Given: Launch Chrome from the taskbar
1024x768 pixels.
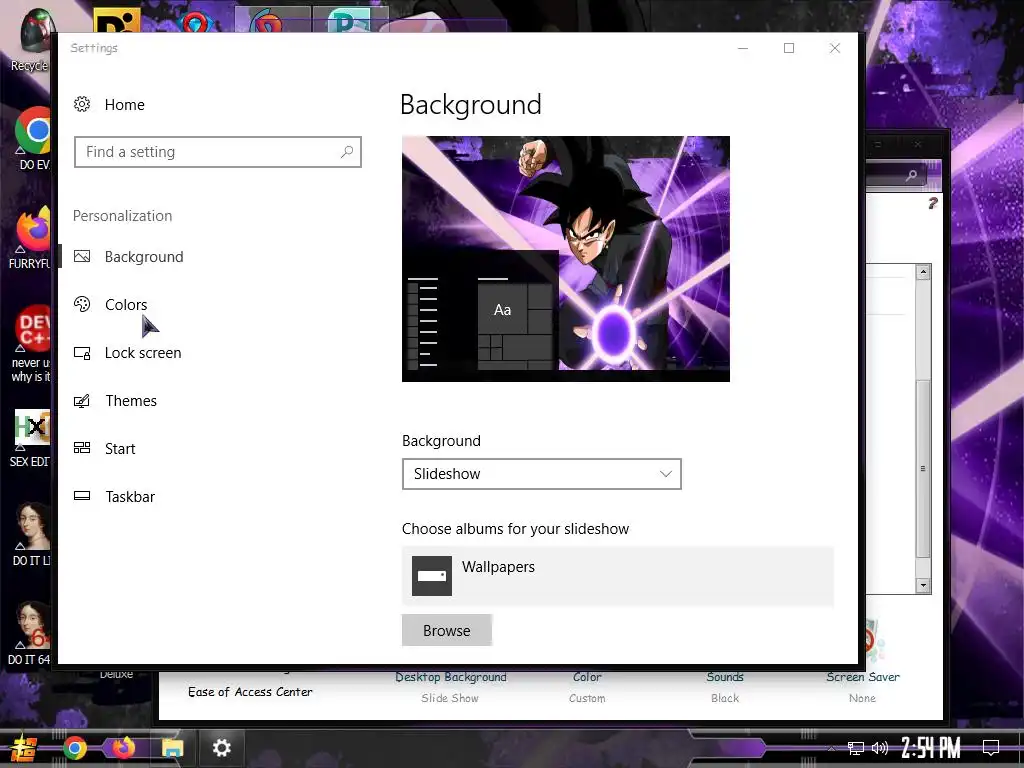Looking at the screenshot, I should point(75,748).
